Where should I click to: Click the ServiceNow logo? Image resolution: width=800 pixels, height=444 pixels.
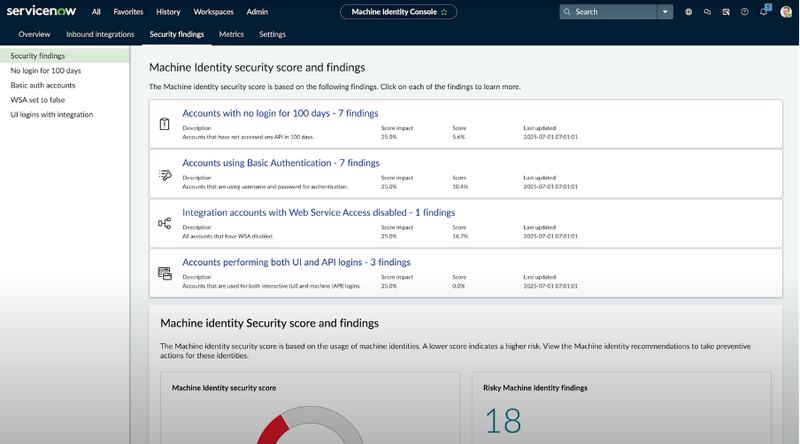(41, 11)
